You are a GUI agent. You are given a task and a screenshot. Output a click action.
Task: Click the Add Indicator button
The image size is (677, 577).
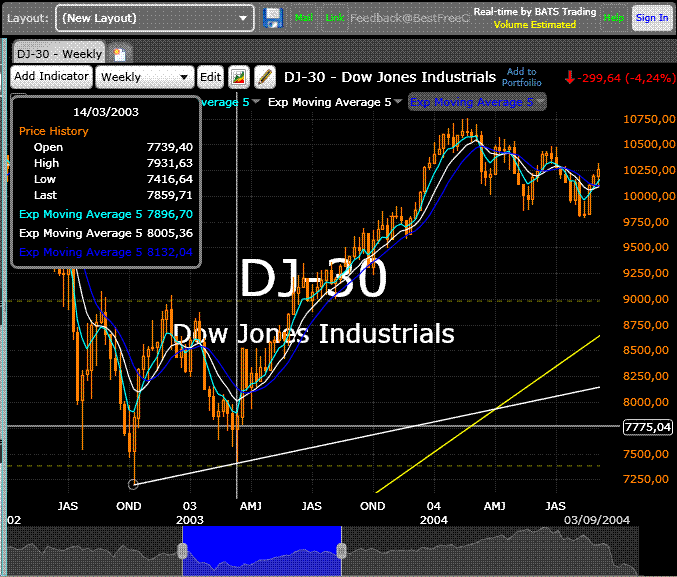[x=51, y=76]
